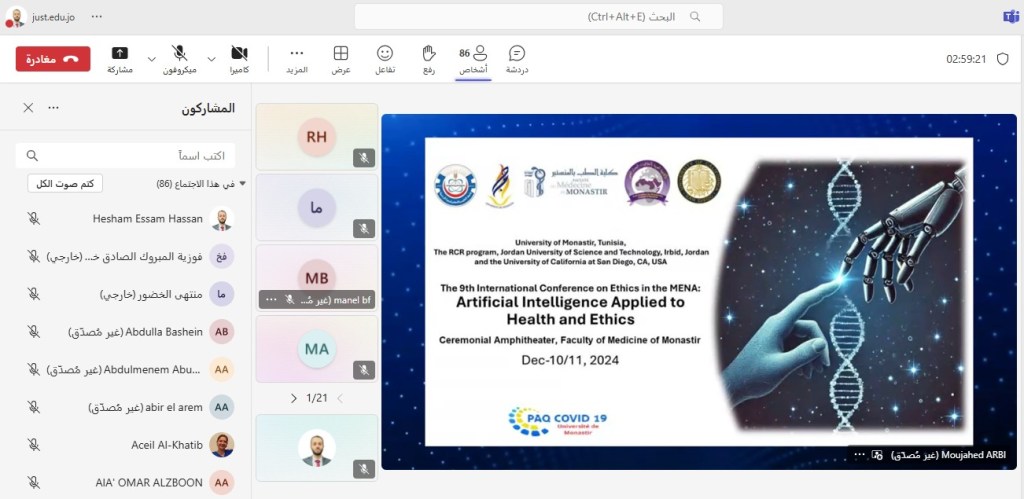Image resolution: width=1024 pixels, height=499 pixels.
Task: Open participants panel more options ellipsis
Action: (54, 108)
